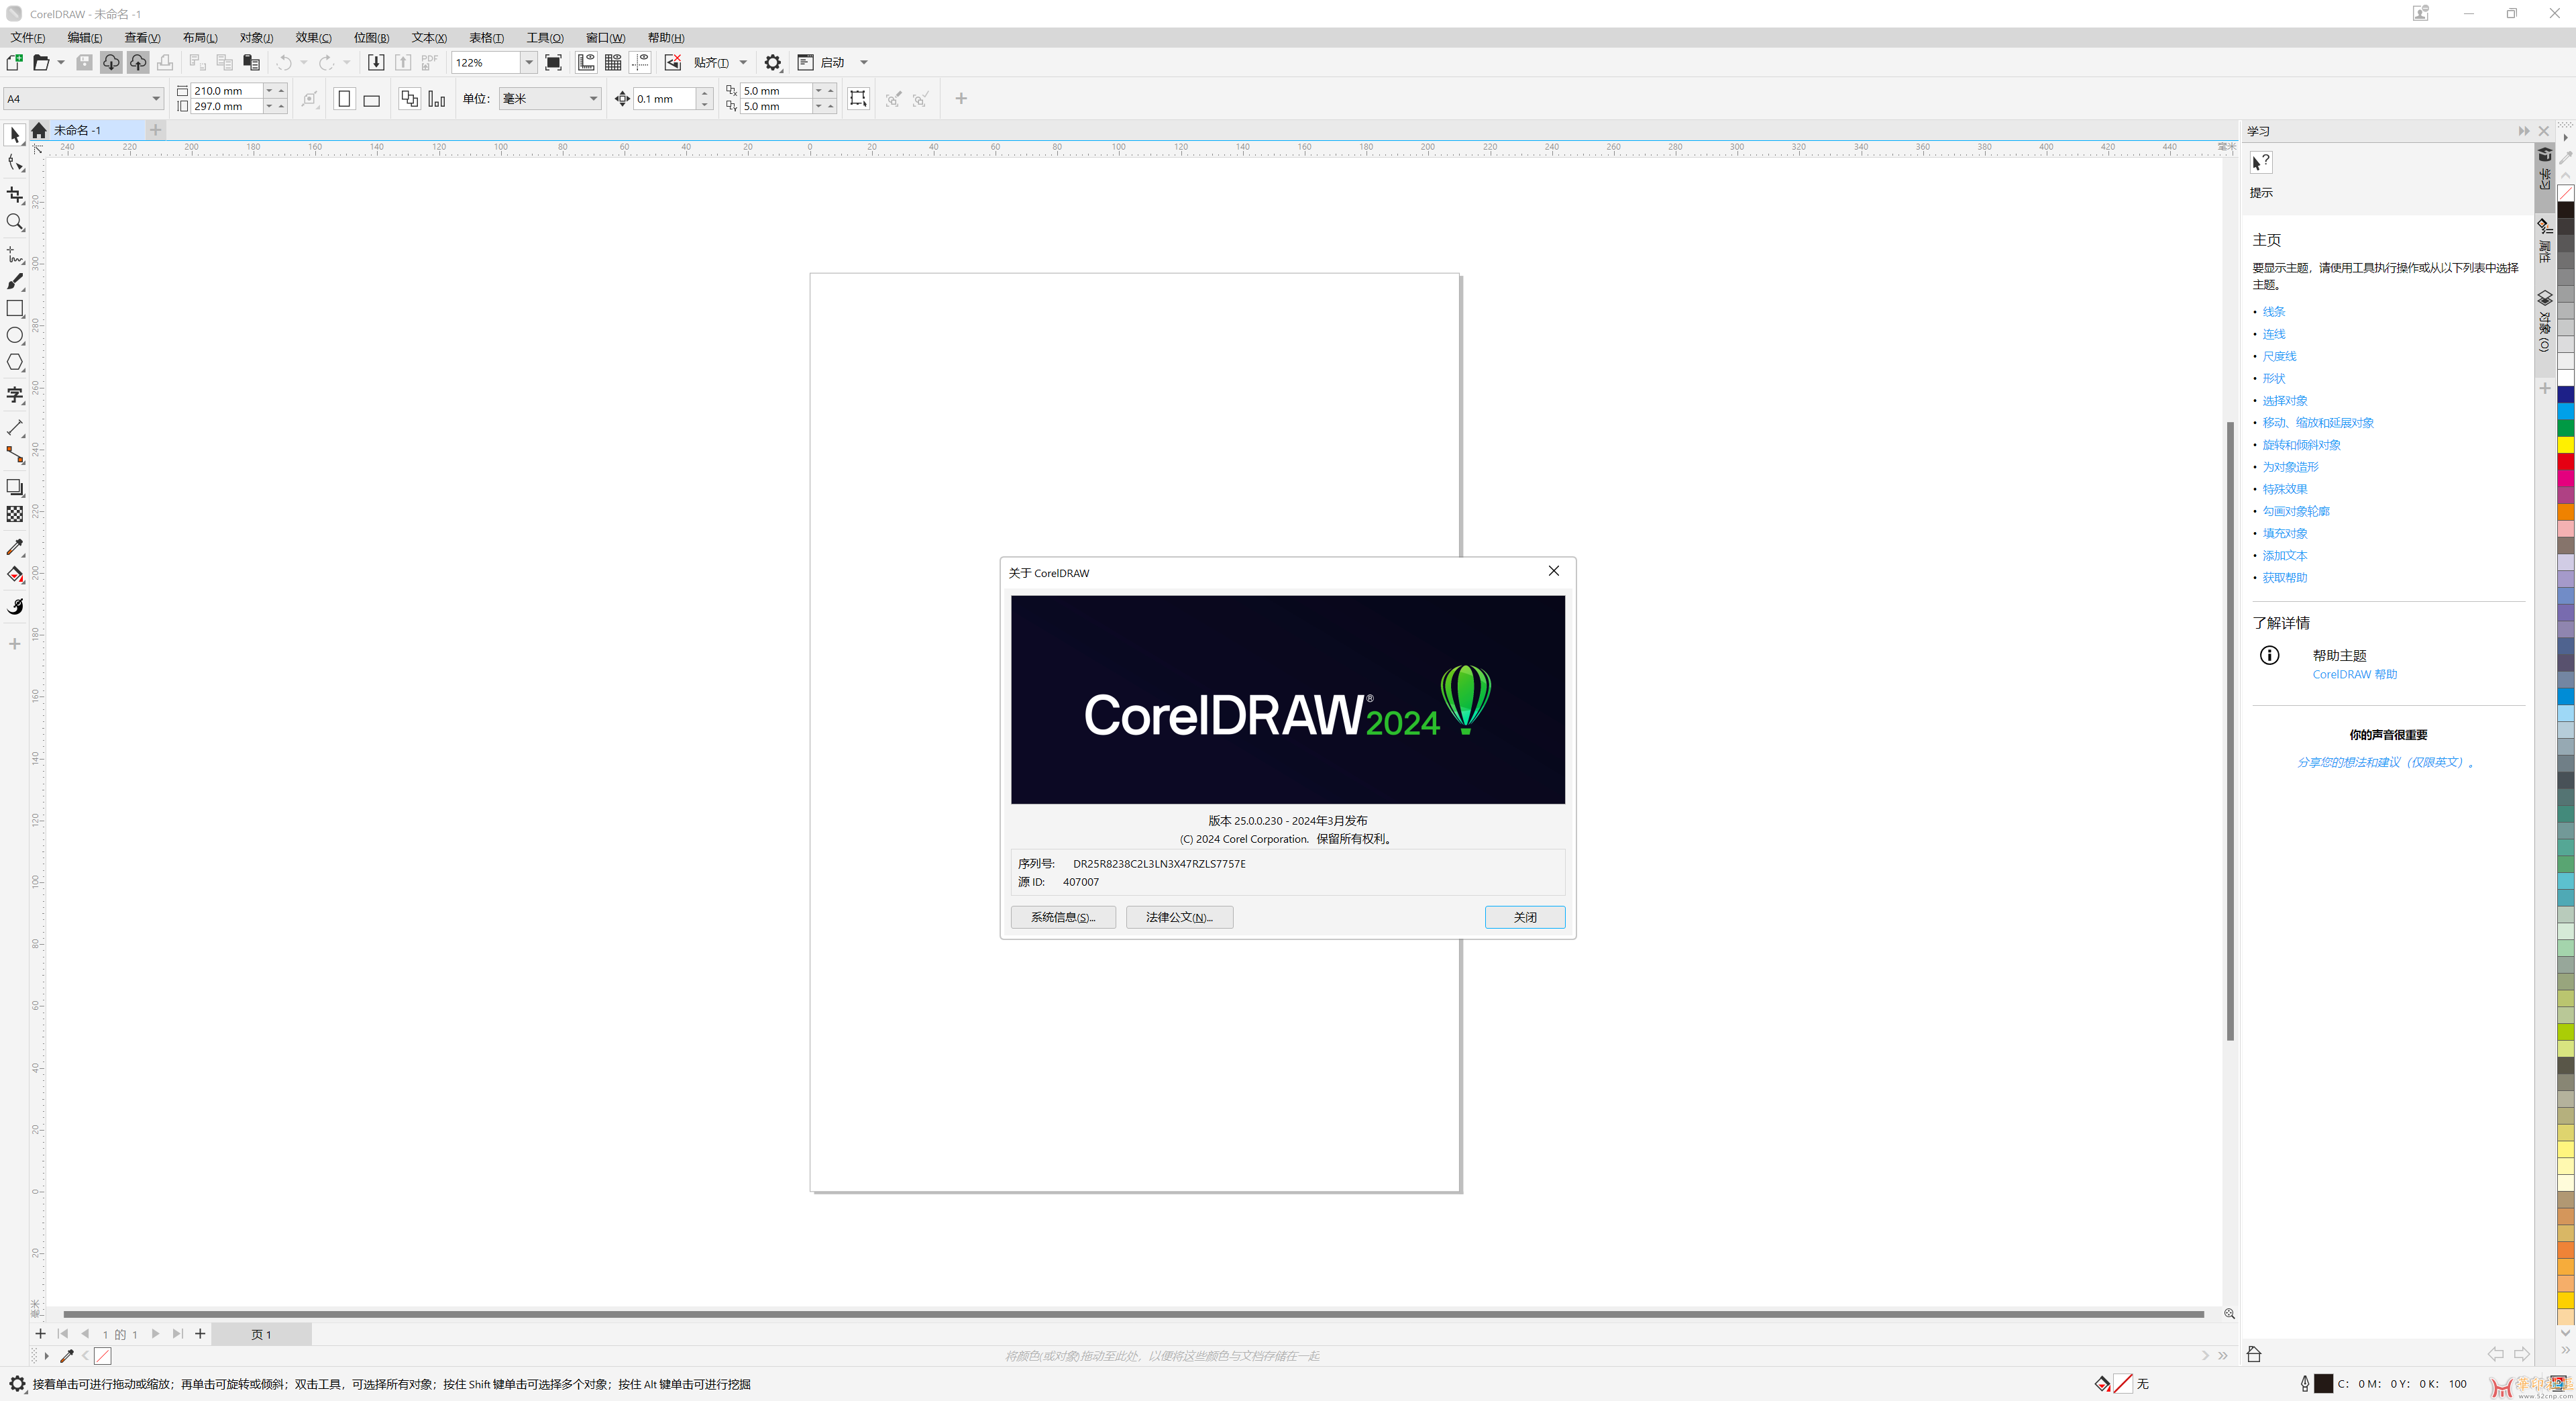Image resolution: width=2576 pixels, height=1401 pixels.
Task: Select the Crop tool
Action: pyautogui.click(x=15, y=195)
